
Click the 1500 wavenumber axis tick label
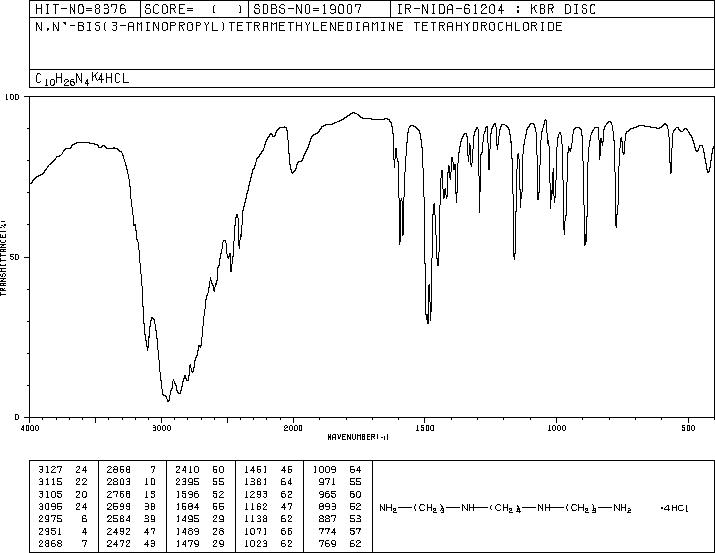click(x=425, y=428)
